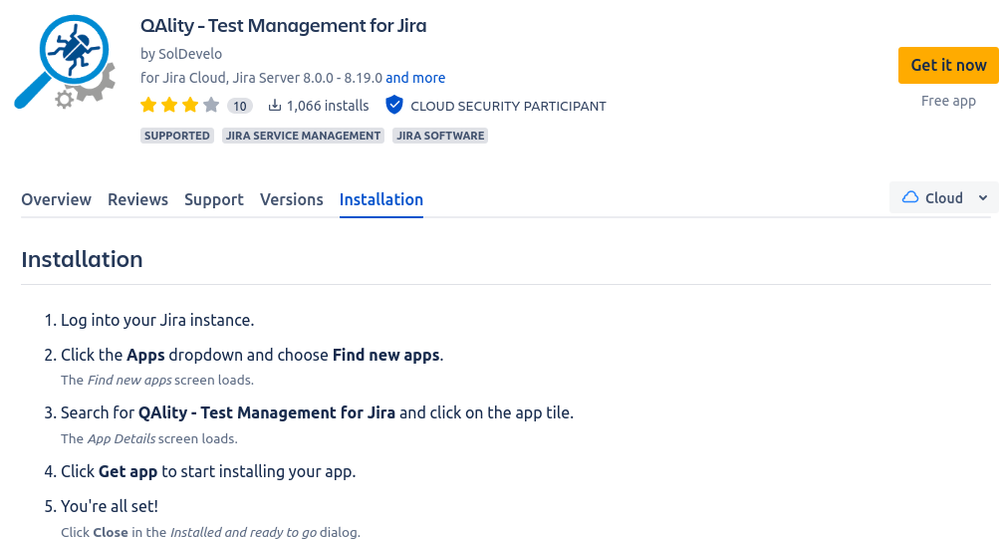The image size is (999, 555).
Task: Click the cloud security shield icon
Action: (x=394, y=105)
